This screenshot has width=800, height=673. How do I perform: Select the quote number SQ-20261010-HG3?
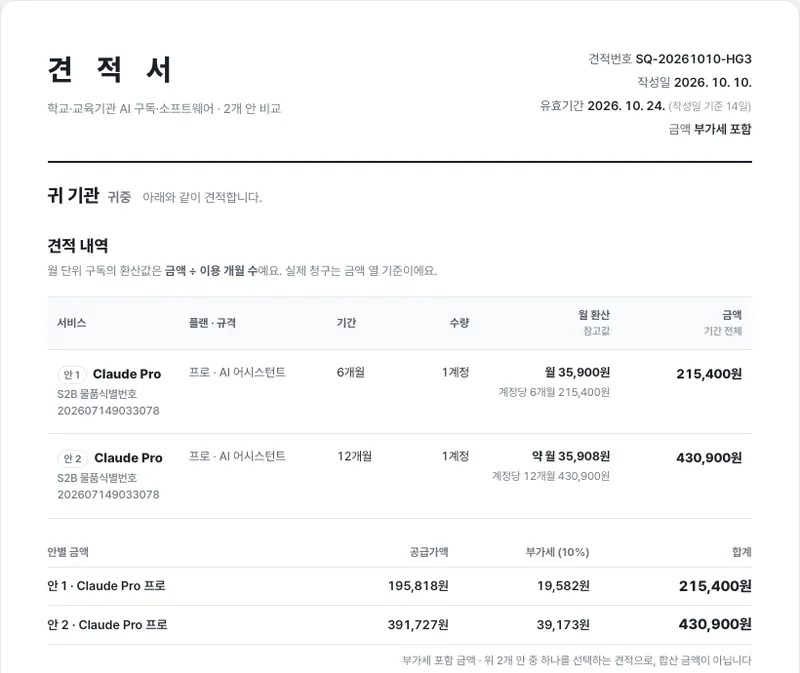[x=693, y=59]
